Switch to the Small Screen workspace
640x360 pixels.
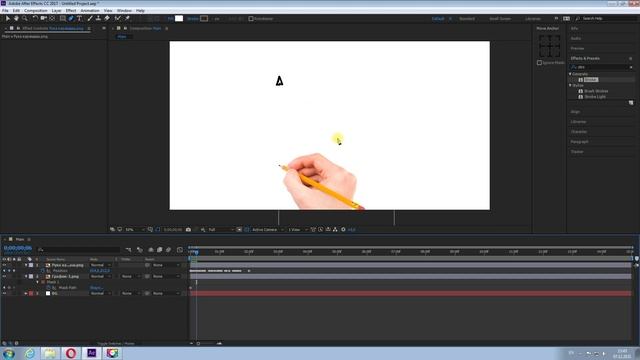(x=500, y=19)
